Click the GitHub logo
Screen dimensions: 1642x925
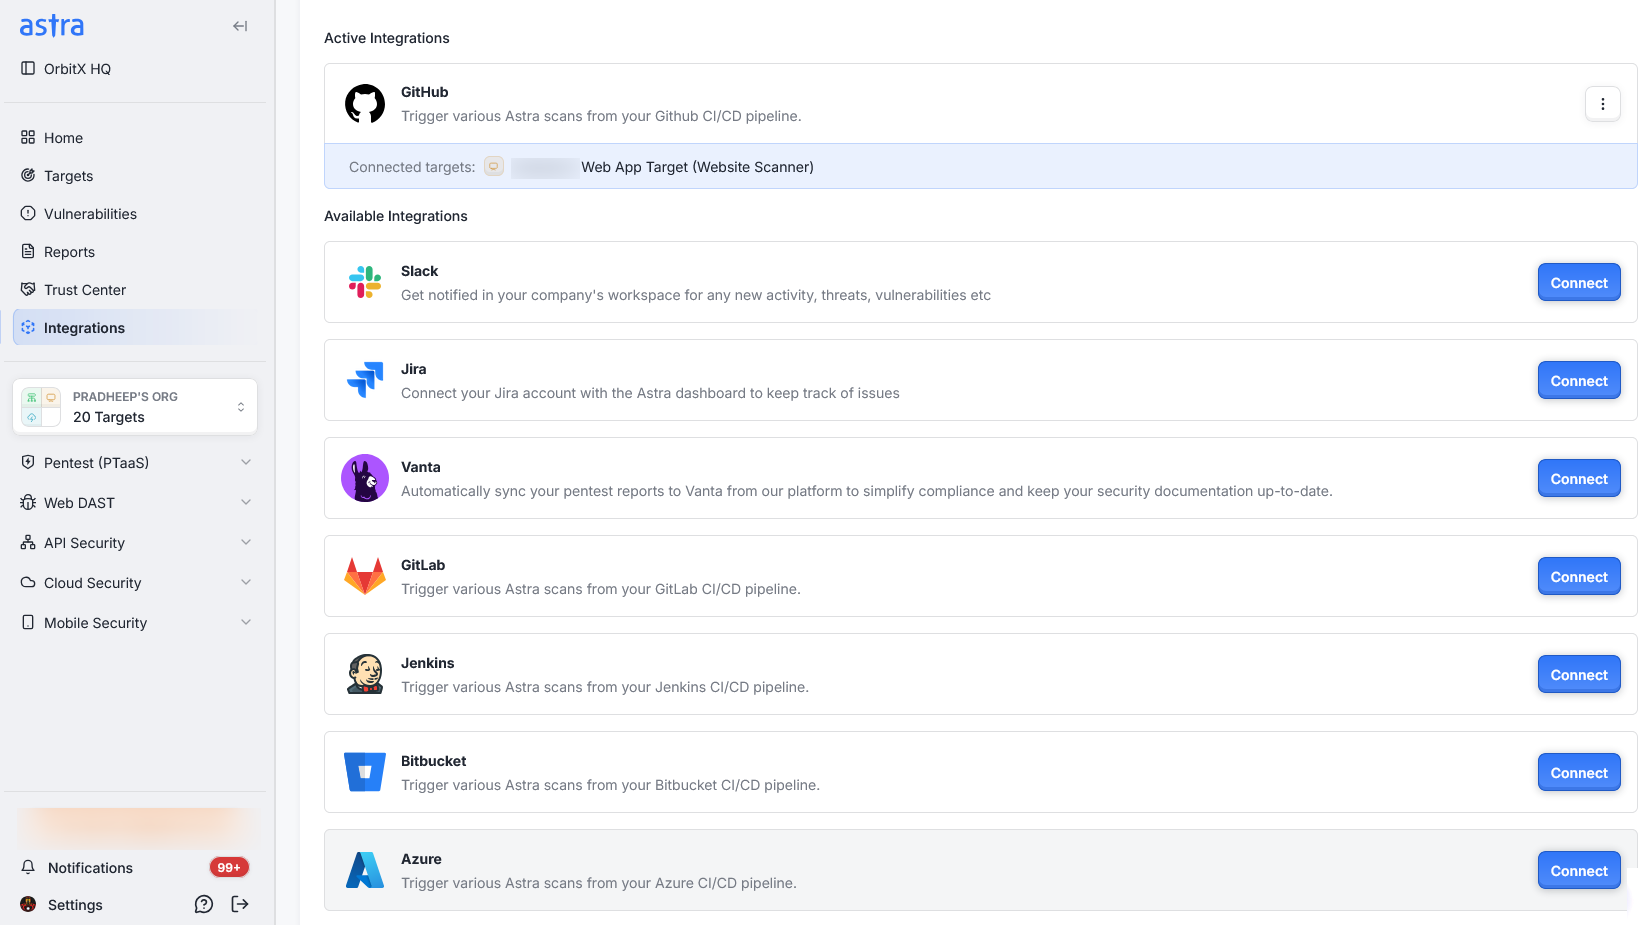(x=365, y=103)
